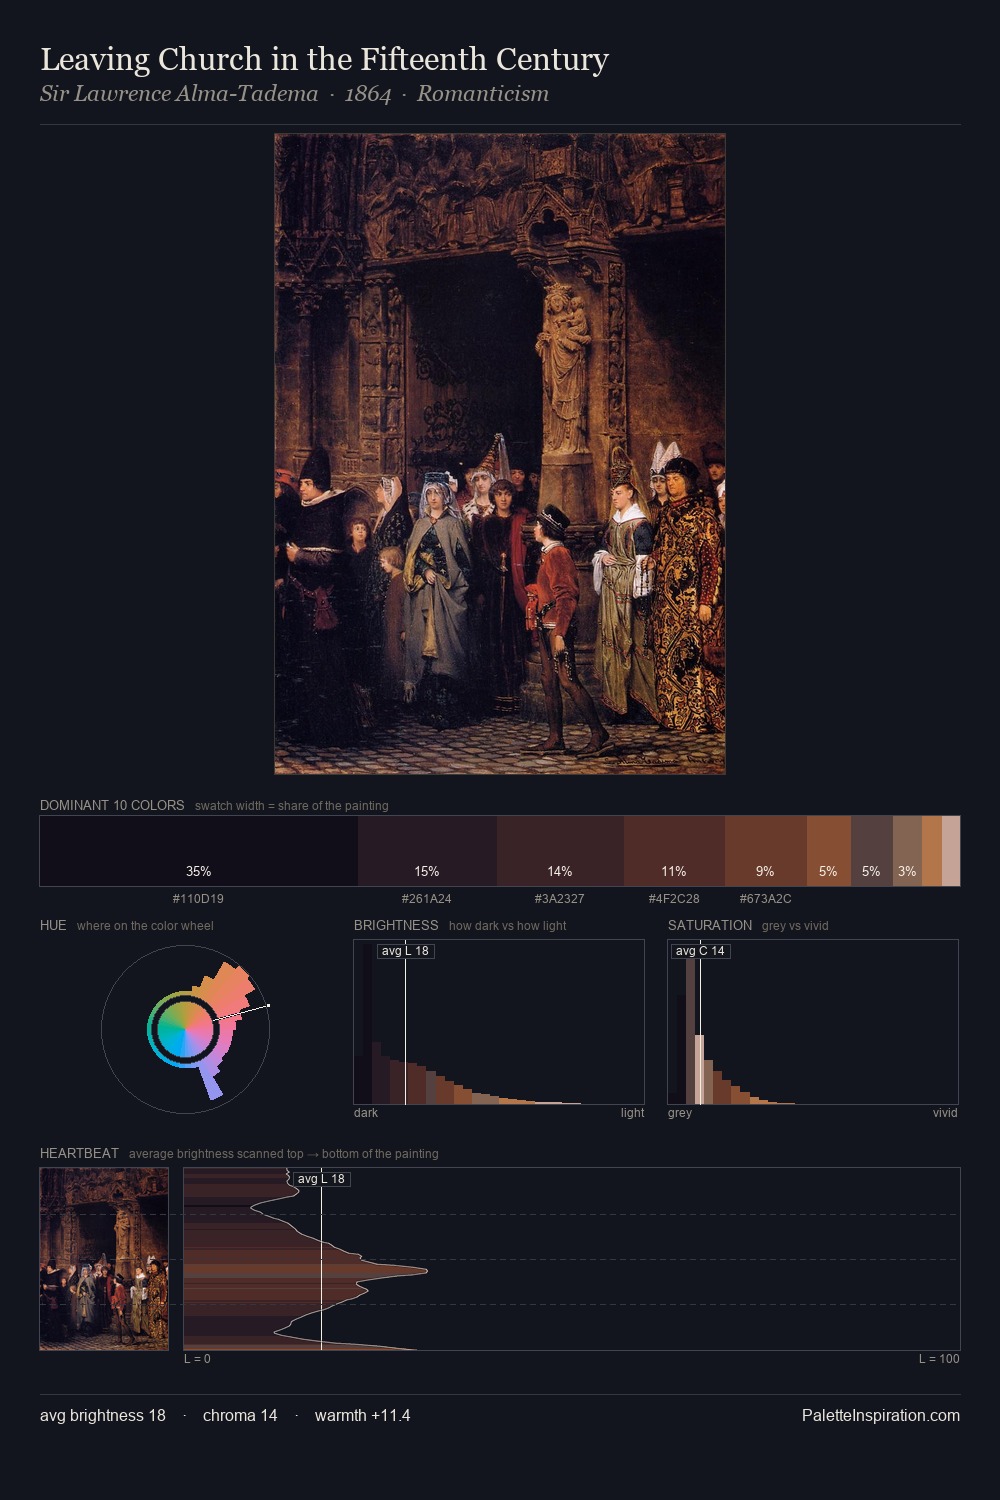Click footer stat 'avg brightness 18'
Image resolution: width=1000 pixels, height=1500 pixels.
(103, 1416)
